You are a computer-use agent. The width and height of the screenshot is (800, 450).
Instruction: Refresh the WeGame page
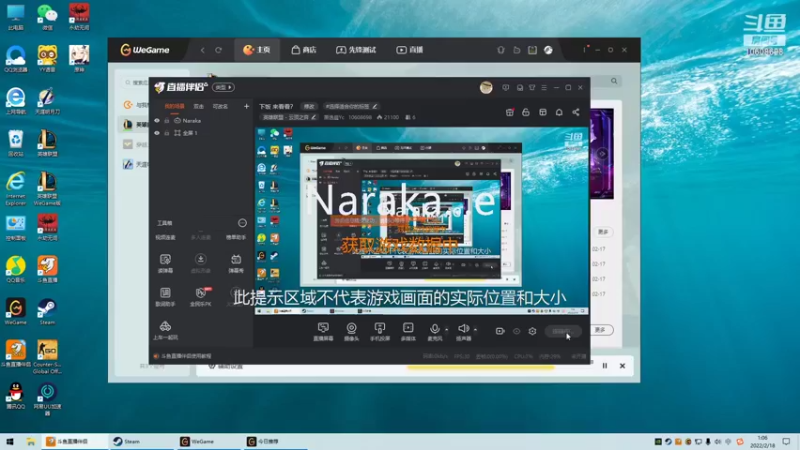click(x=218, y=50)
